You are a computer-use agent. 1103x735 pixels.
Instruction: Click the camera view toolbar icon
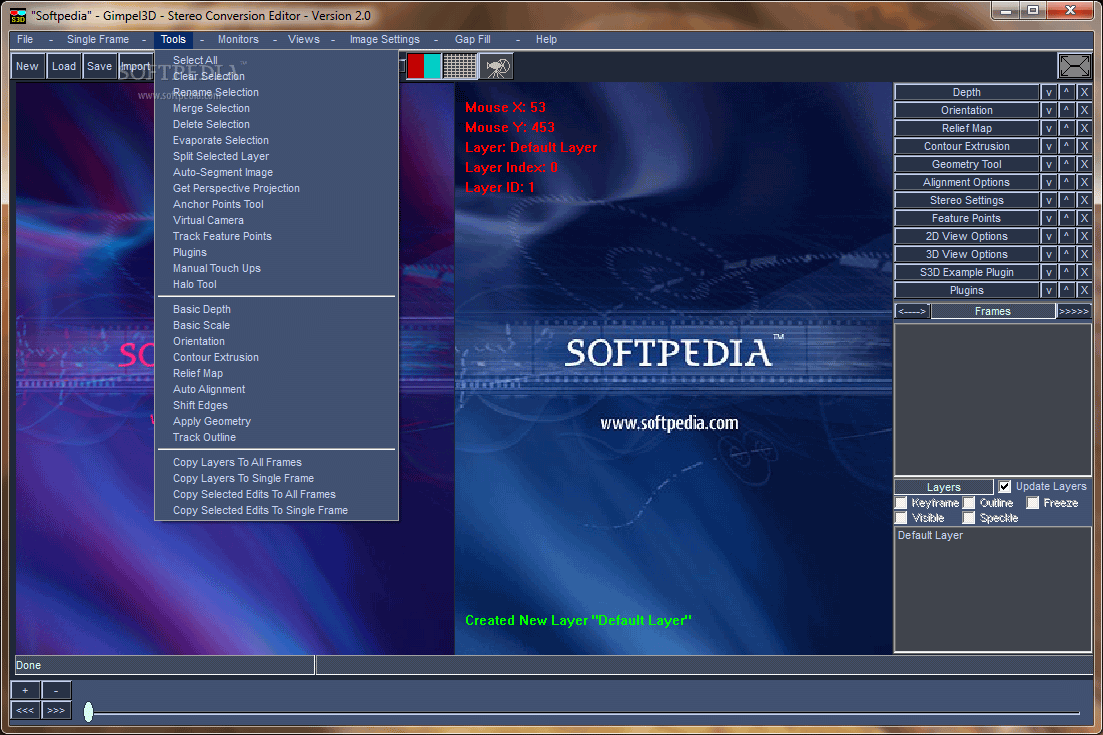pos(496,66)
